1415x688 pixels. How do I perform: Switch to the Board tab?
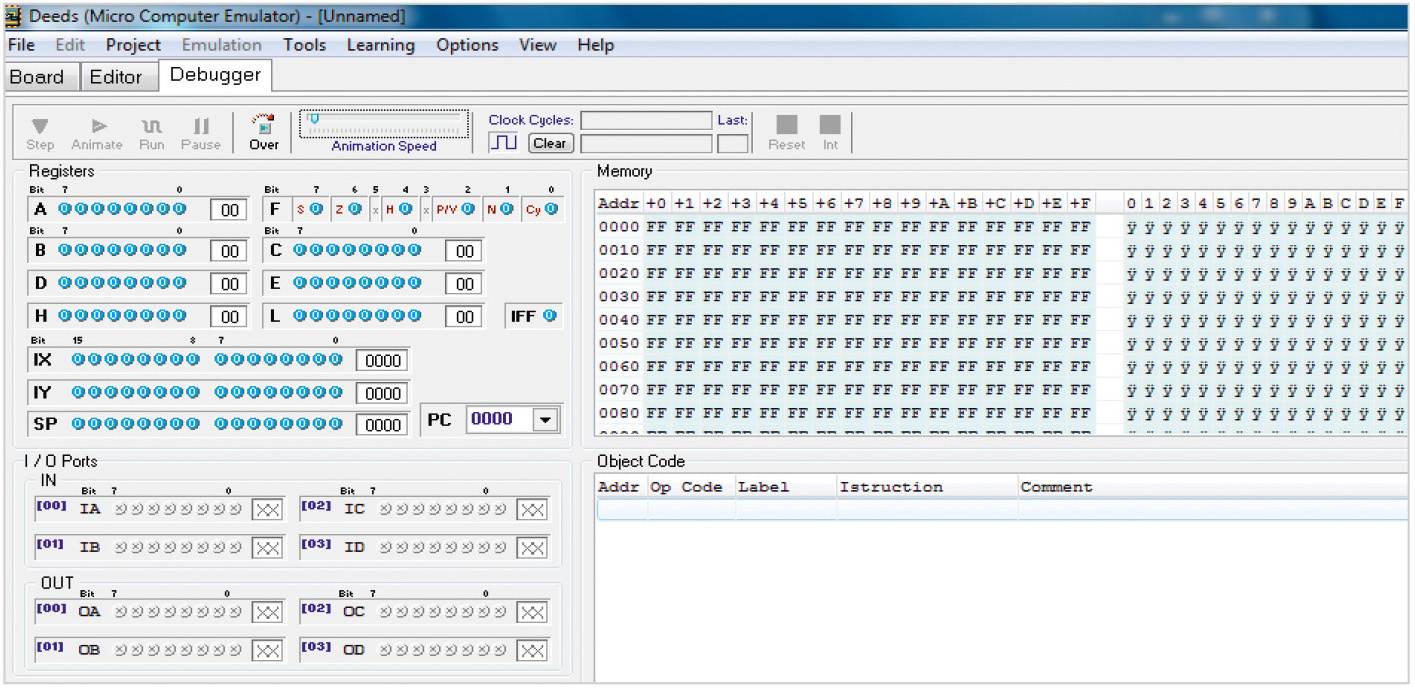37,77
